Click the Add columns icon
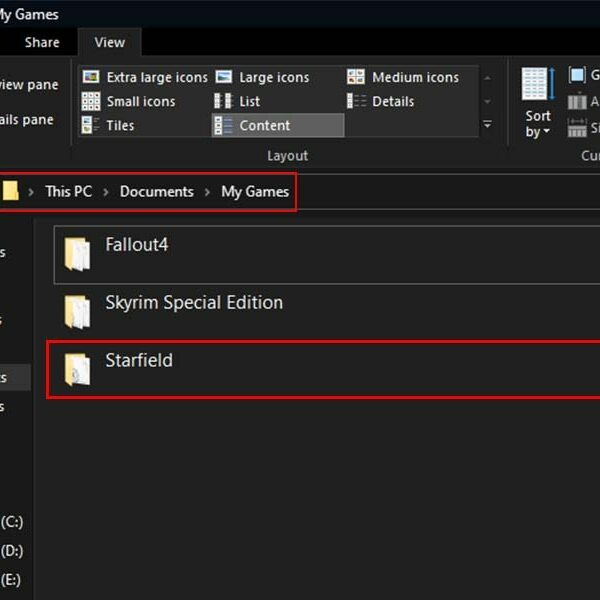Image resolution: width=600 pixels, height=600 pixels. click(577, 101)
